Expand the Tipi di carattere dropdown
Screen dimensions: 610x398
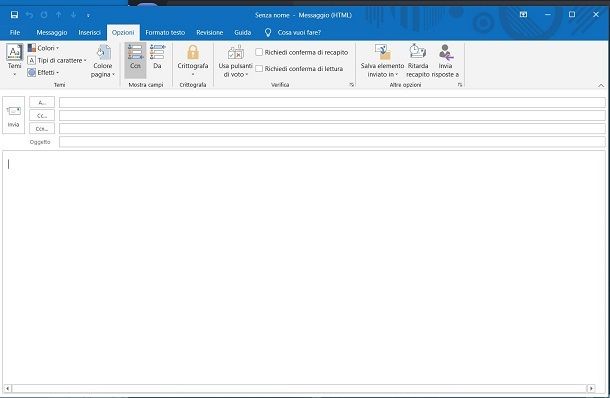coord(57,60)
